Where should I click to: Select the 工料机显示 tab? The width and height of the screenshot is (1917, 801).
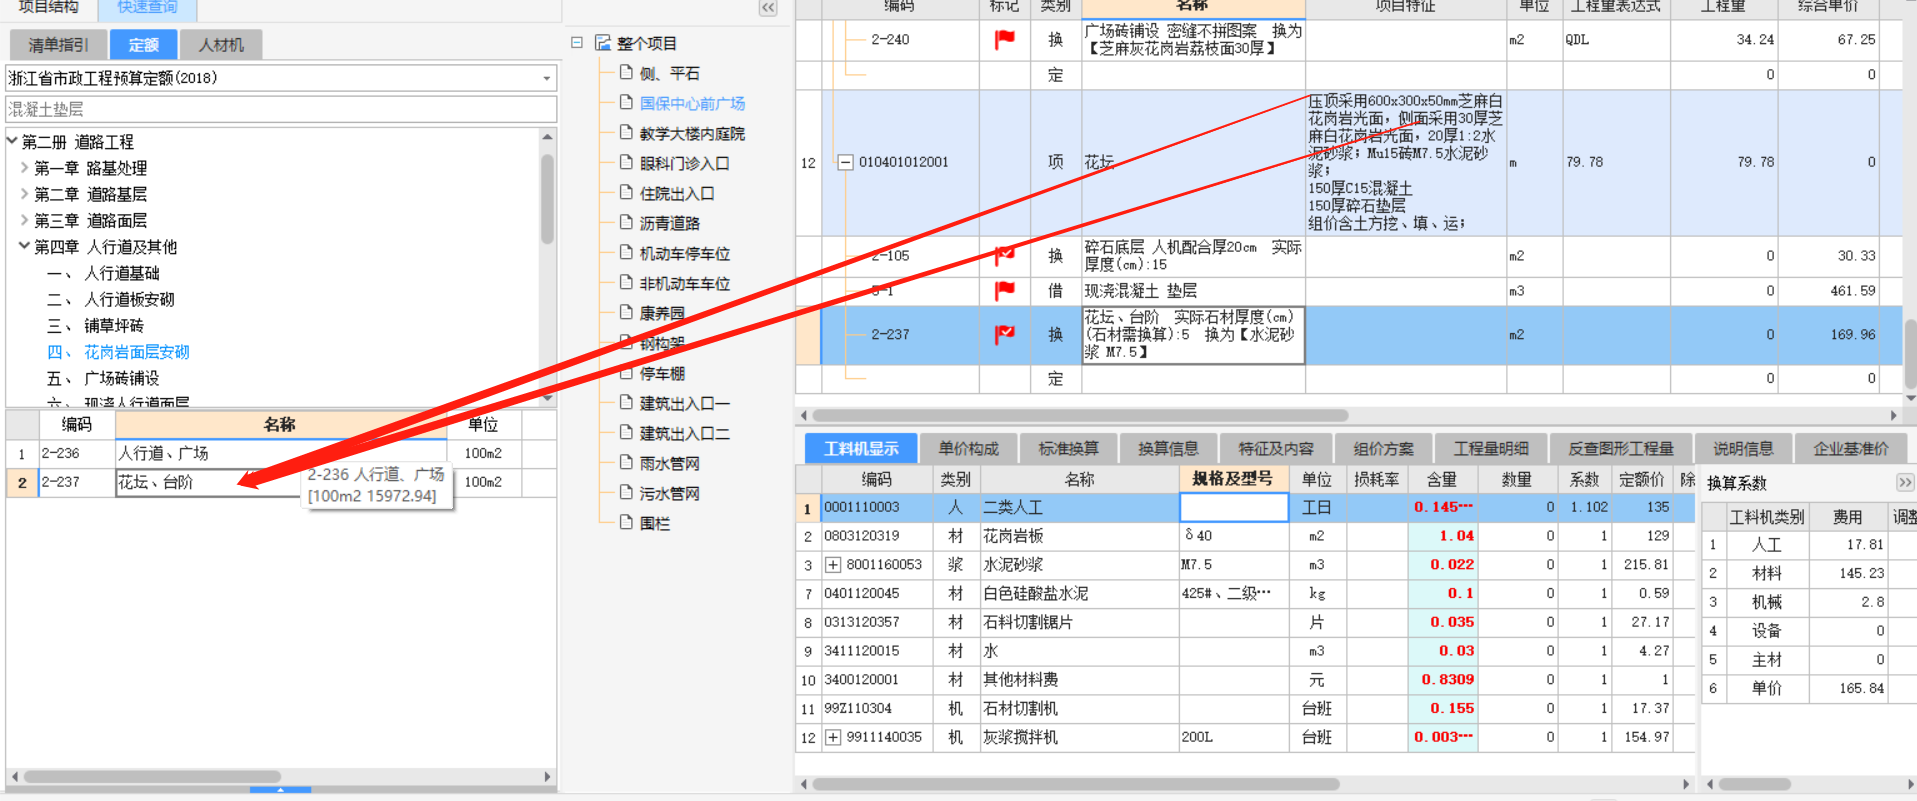coord(861,449)
